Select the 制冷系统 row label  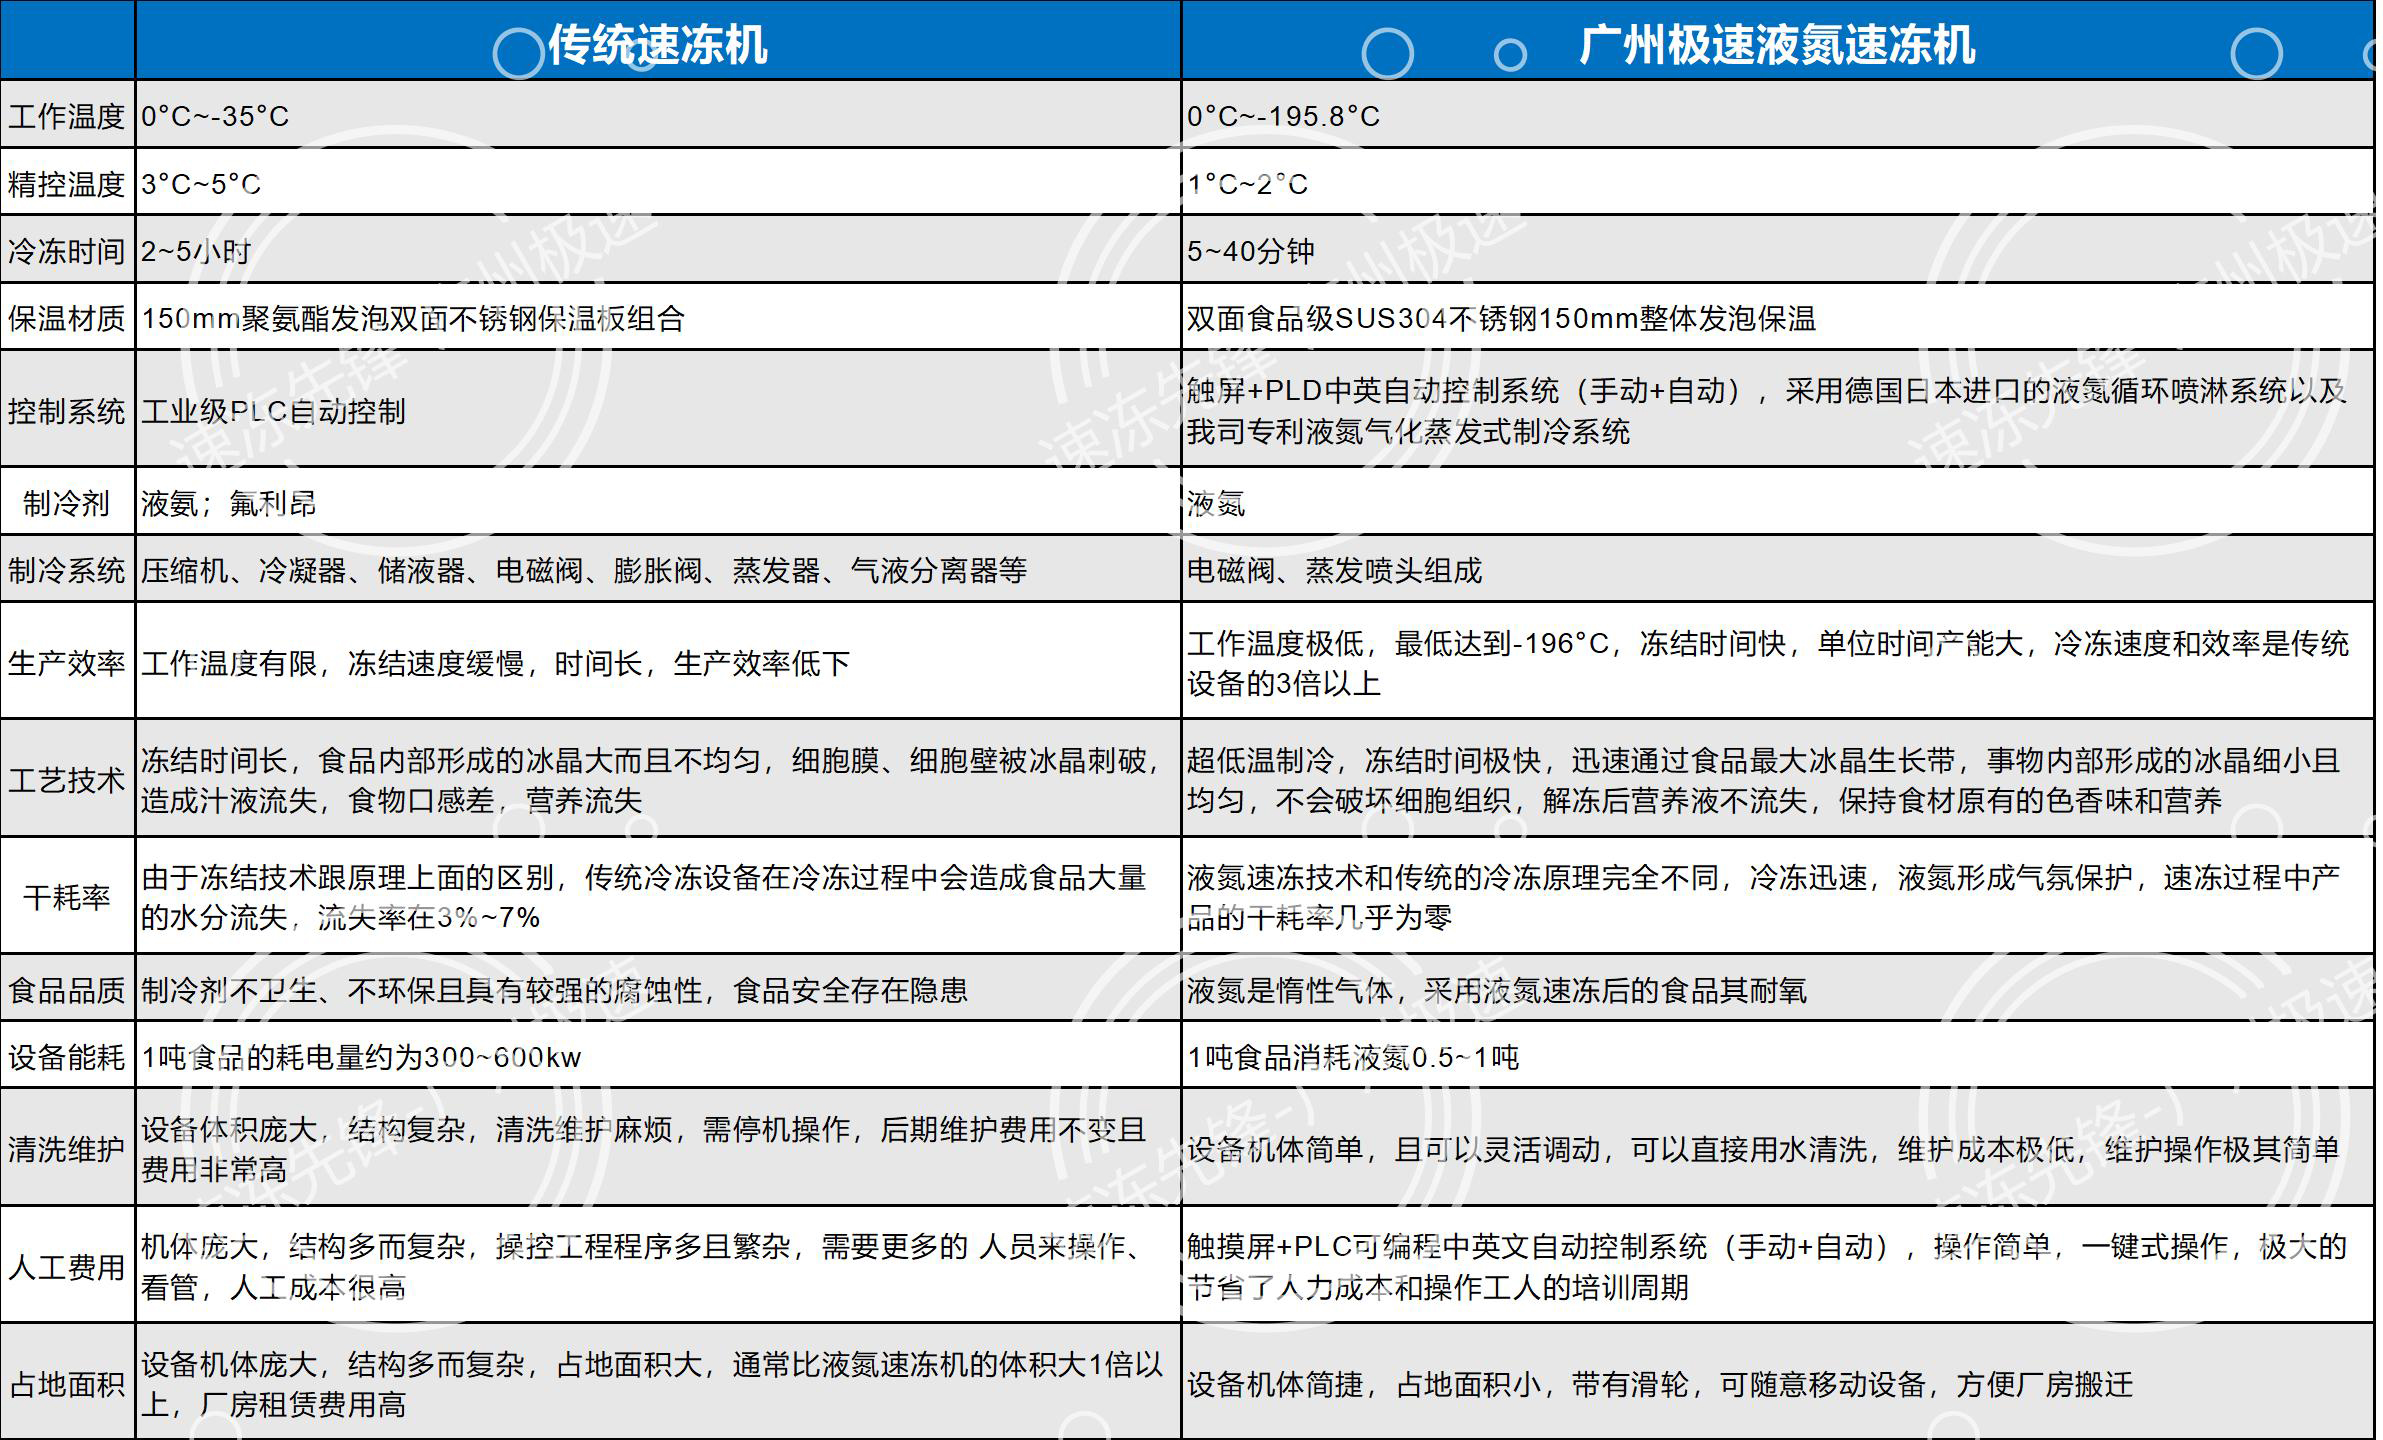67,568
